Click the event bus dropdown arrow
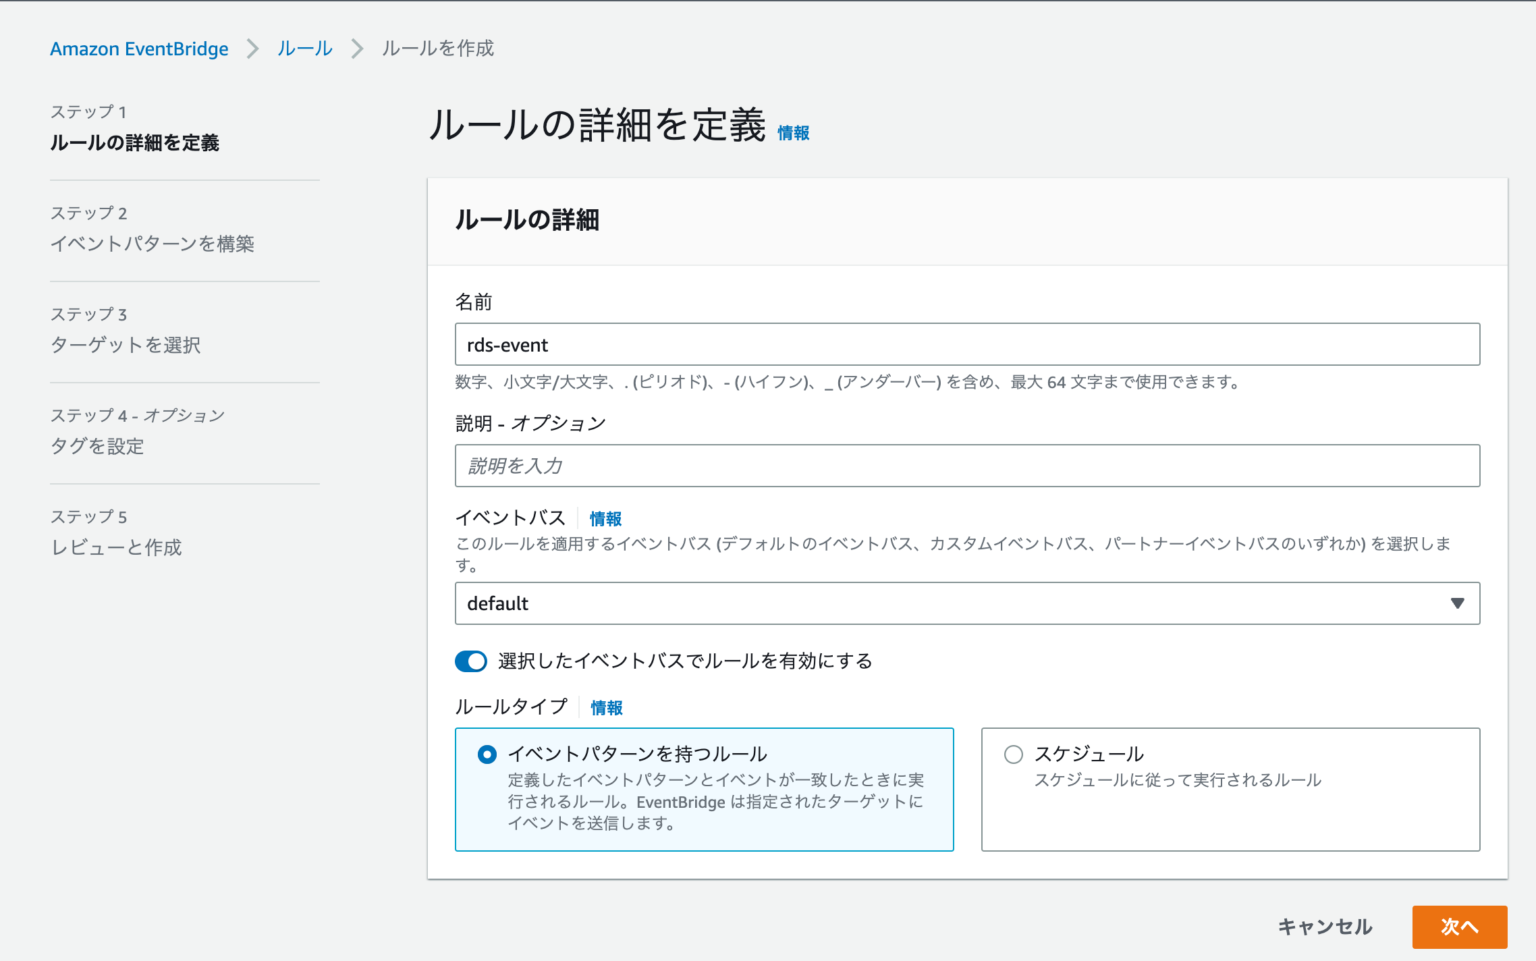 coord(1459,603)
